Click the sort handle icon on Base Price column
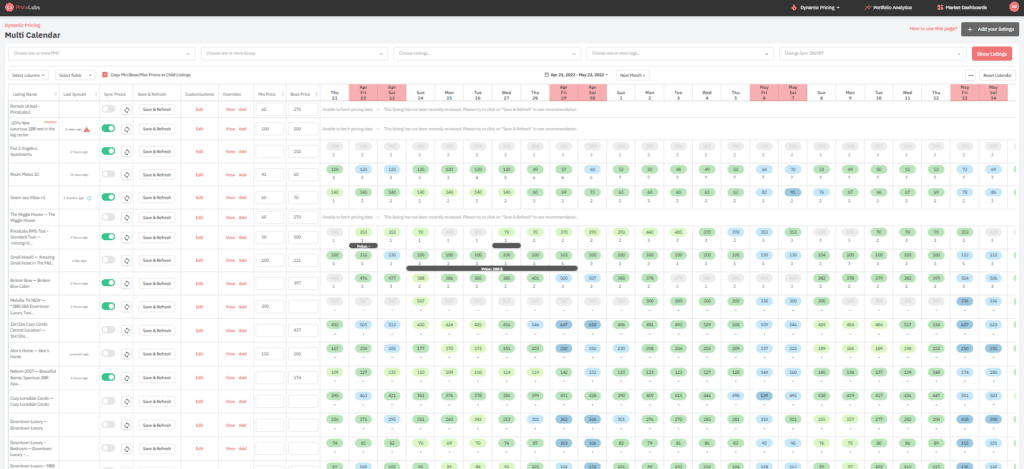The width and height of the screenshot is (1024, 469). [318, 95]
